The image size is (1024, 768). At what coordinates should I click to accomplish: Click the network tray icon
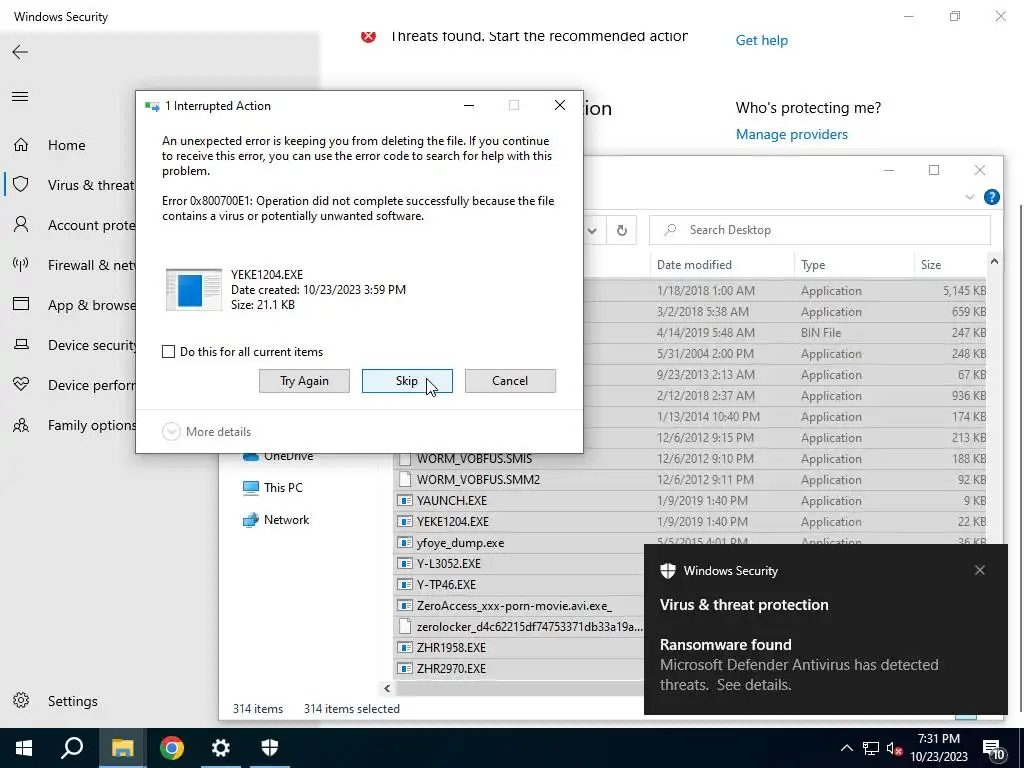point(871,748)
